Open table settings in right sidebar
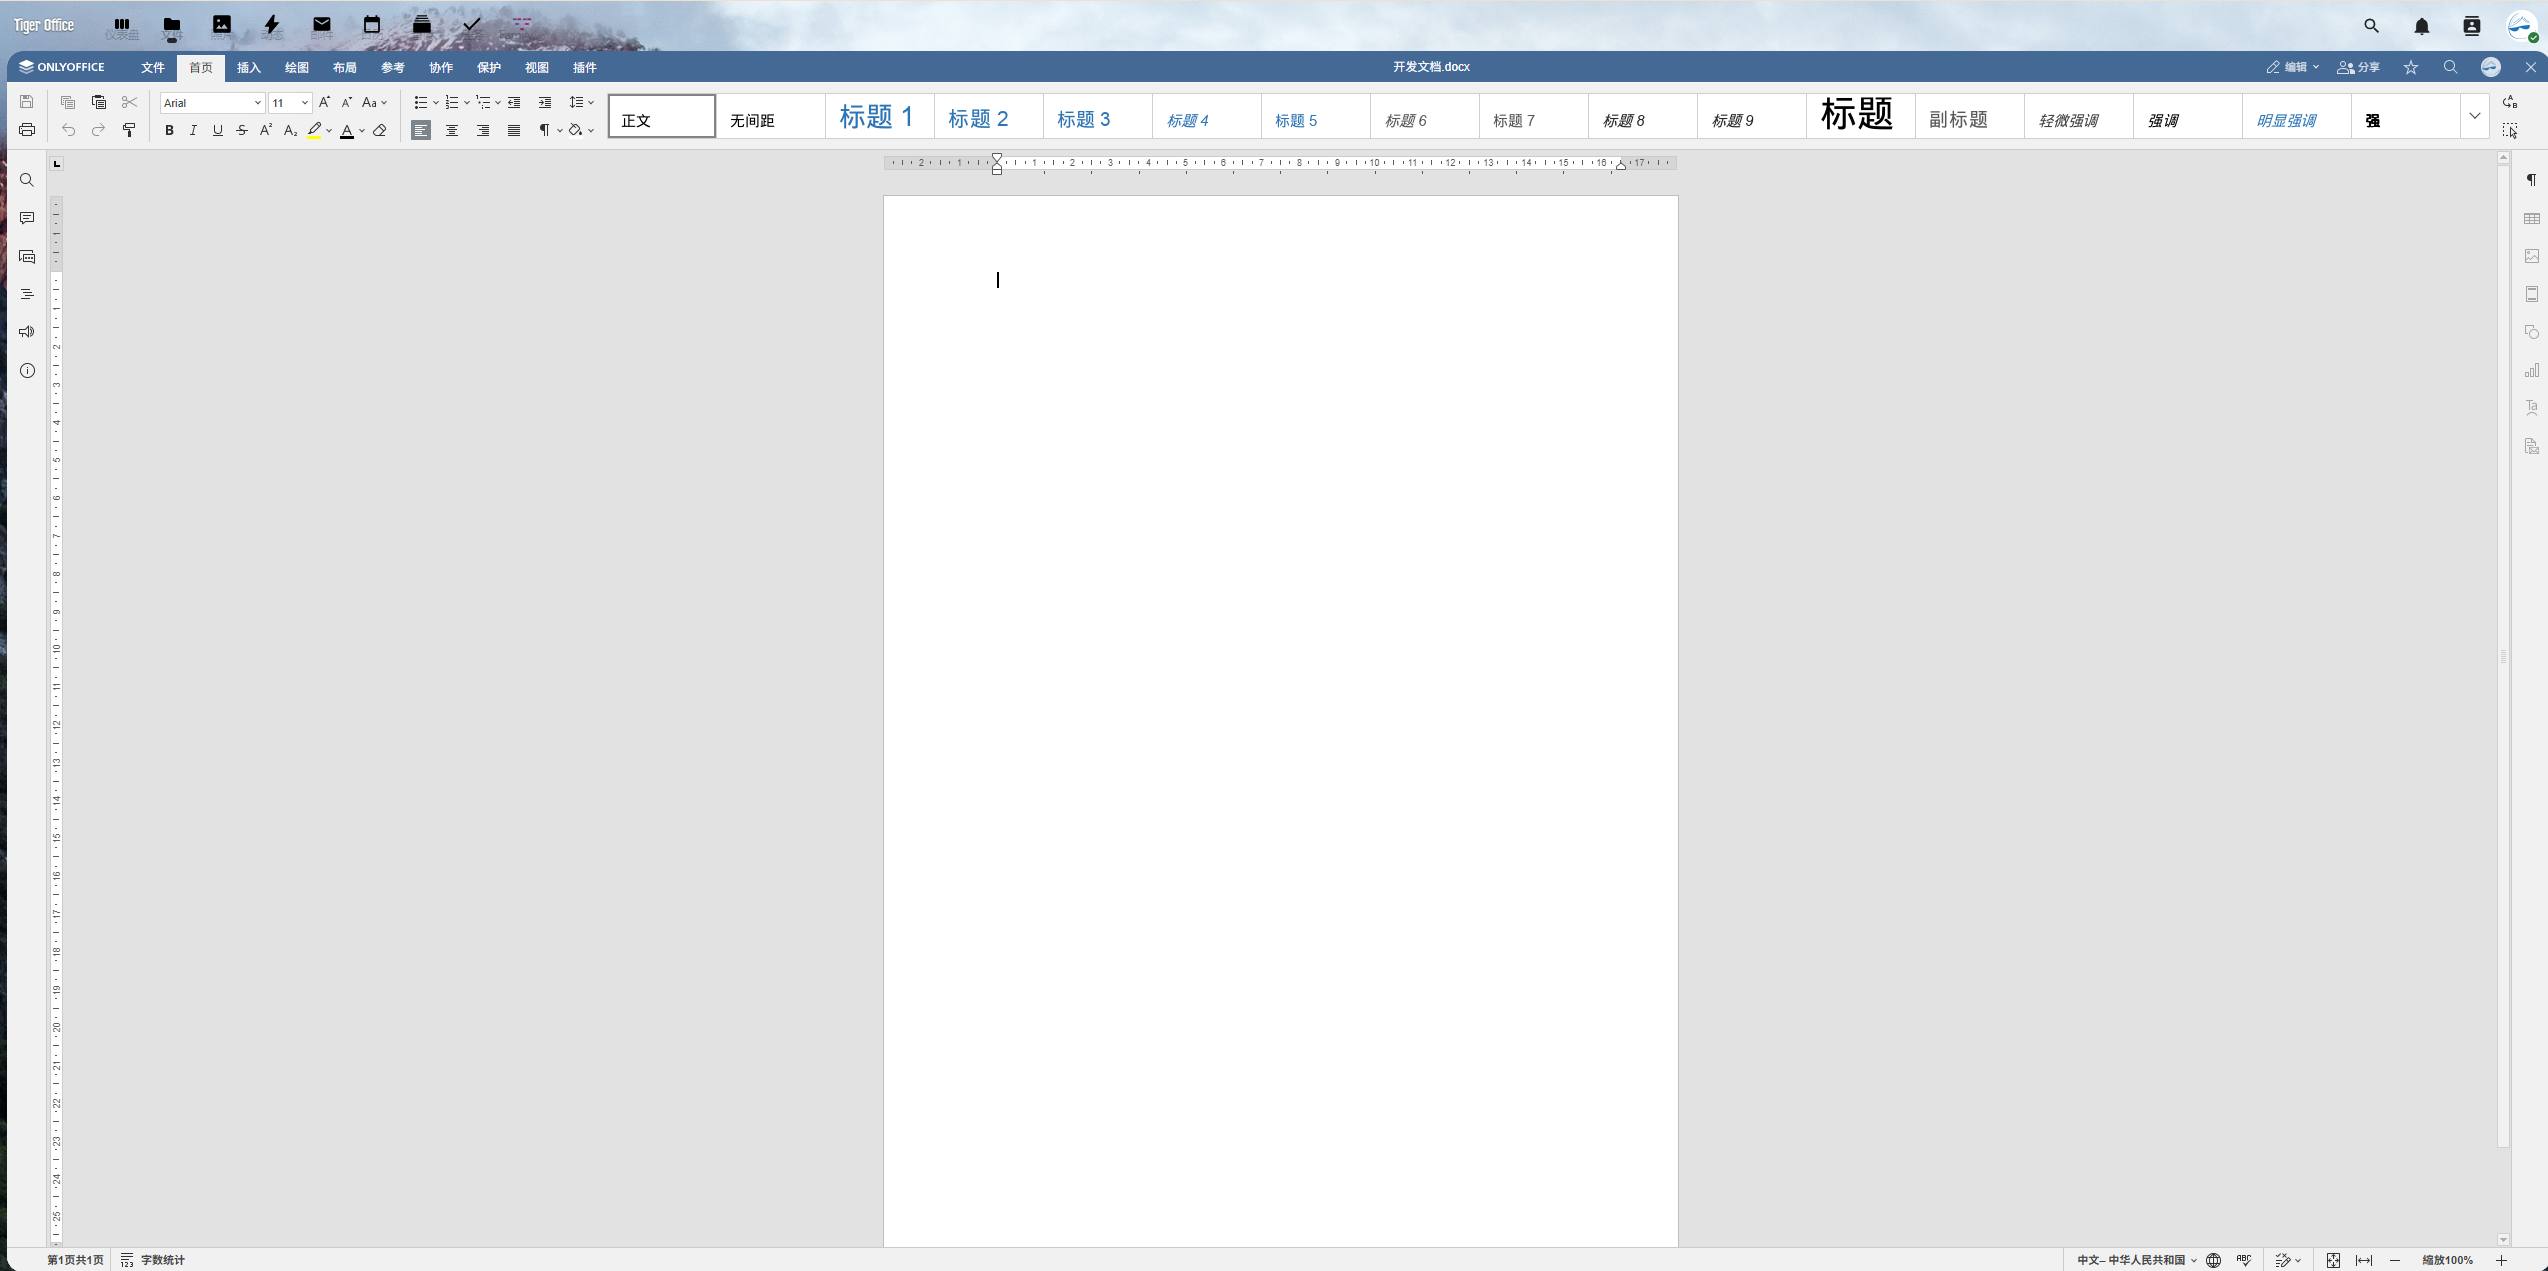Screen dimensions: 2548x1271 coord(2531,219)
